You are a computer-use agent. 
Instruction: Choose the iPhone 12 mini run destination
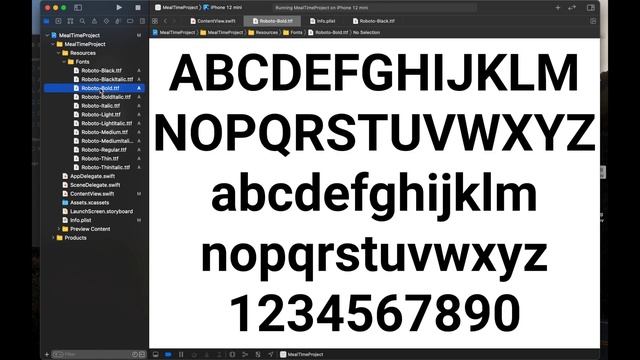click(x=222, y=7)
